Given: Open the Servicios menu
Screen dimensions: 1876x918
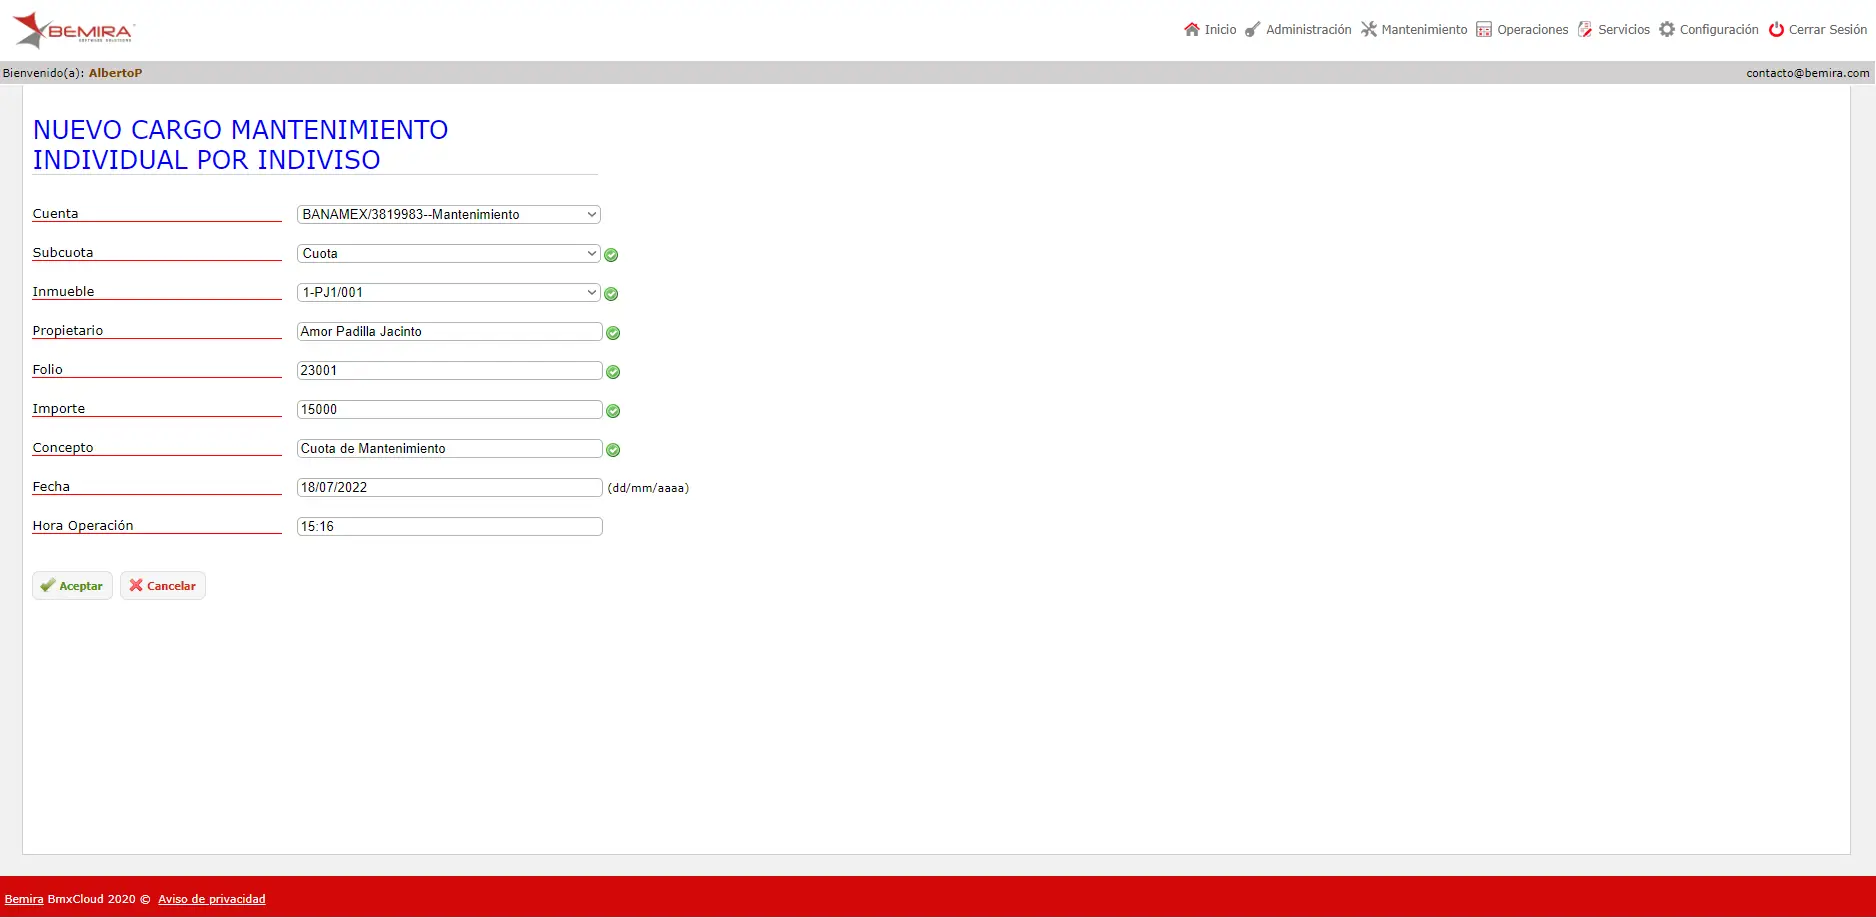Looking at the screenshot, I should pyautogui.click(x=1614, y=30).
